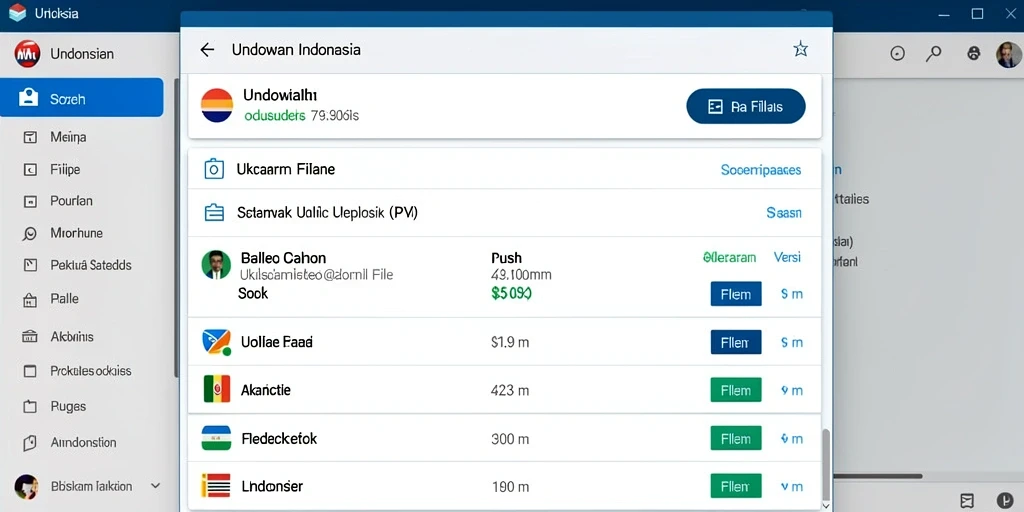The width and height of the screenshot is (1024, 512).
Task: Click the red Undonsian profile logo
Action: pos(27,54)
